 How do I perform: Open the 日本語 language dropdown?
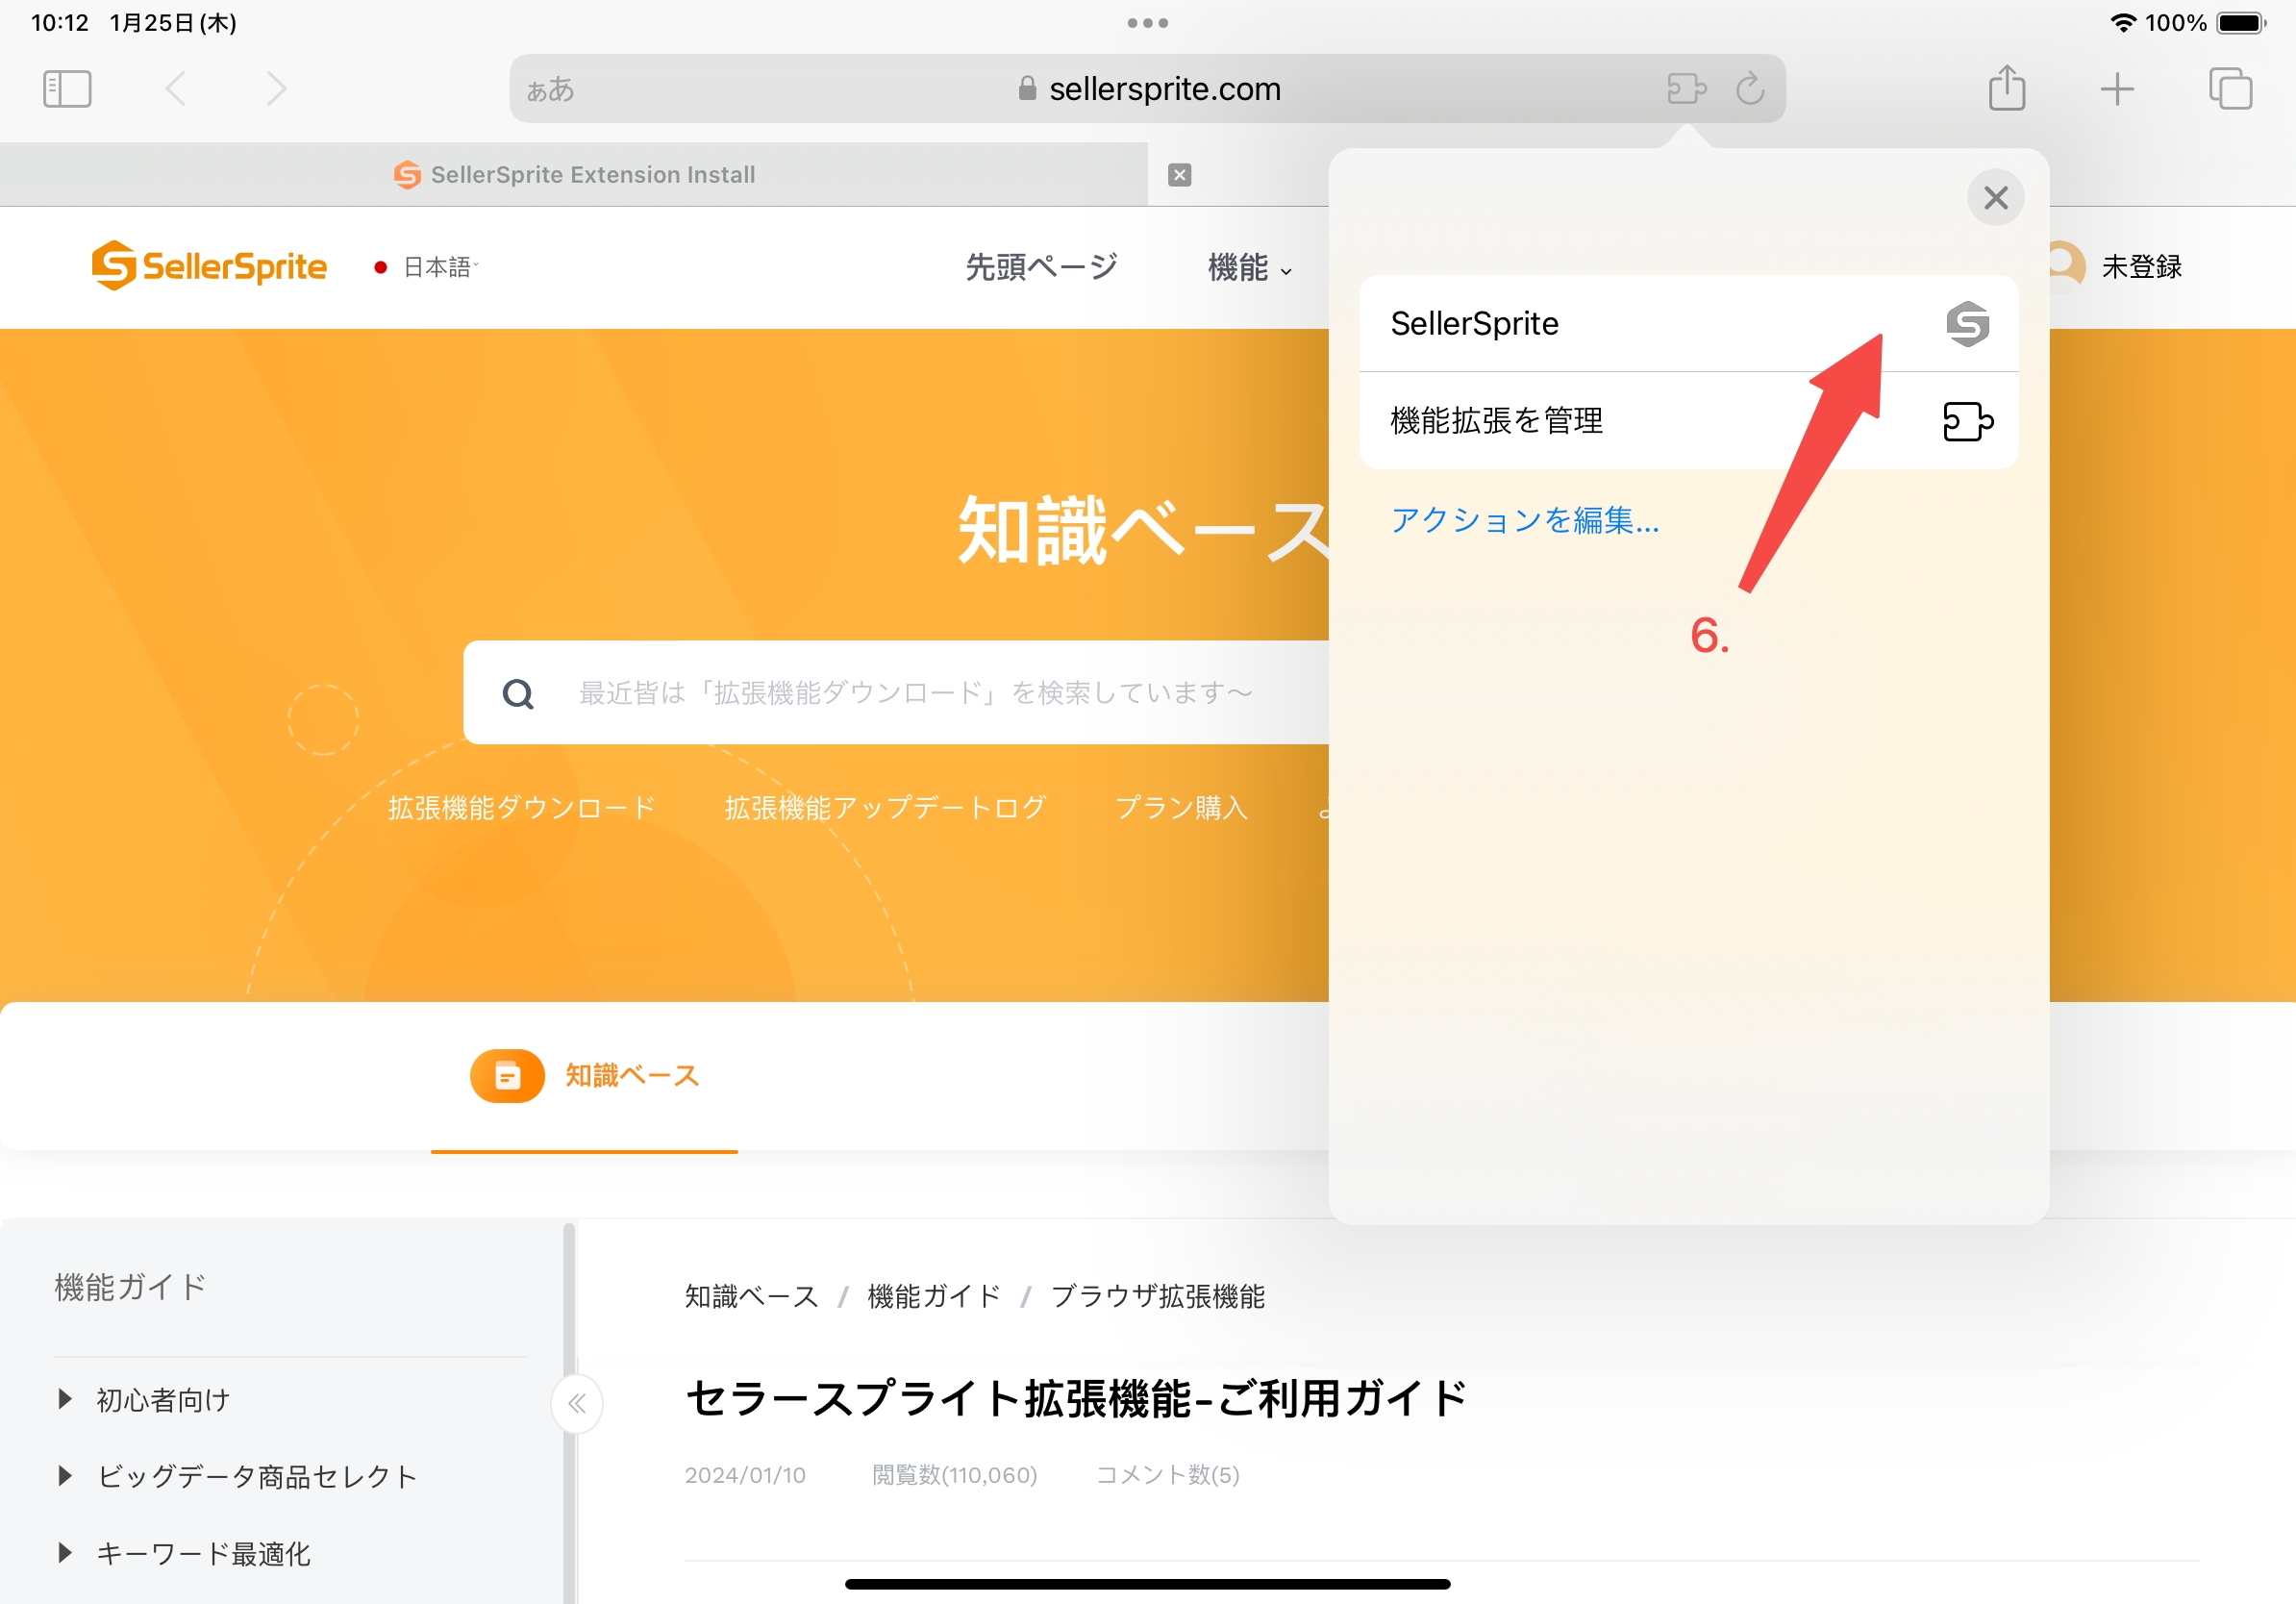coord(439,267)
